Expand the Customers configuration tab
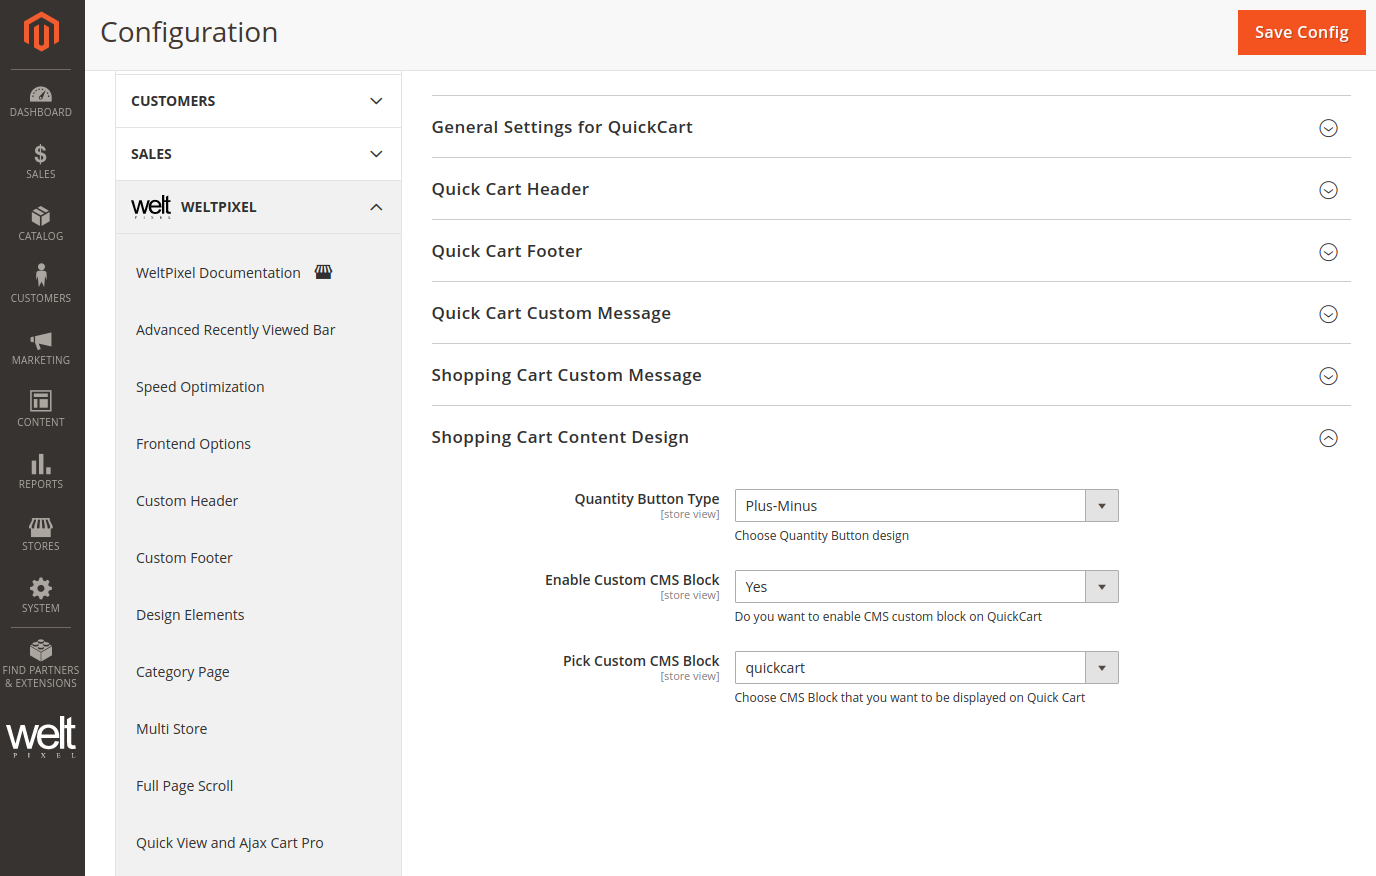This screenshot has width=1376, height=876. (258, 101)
